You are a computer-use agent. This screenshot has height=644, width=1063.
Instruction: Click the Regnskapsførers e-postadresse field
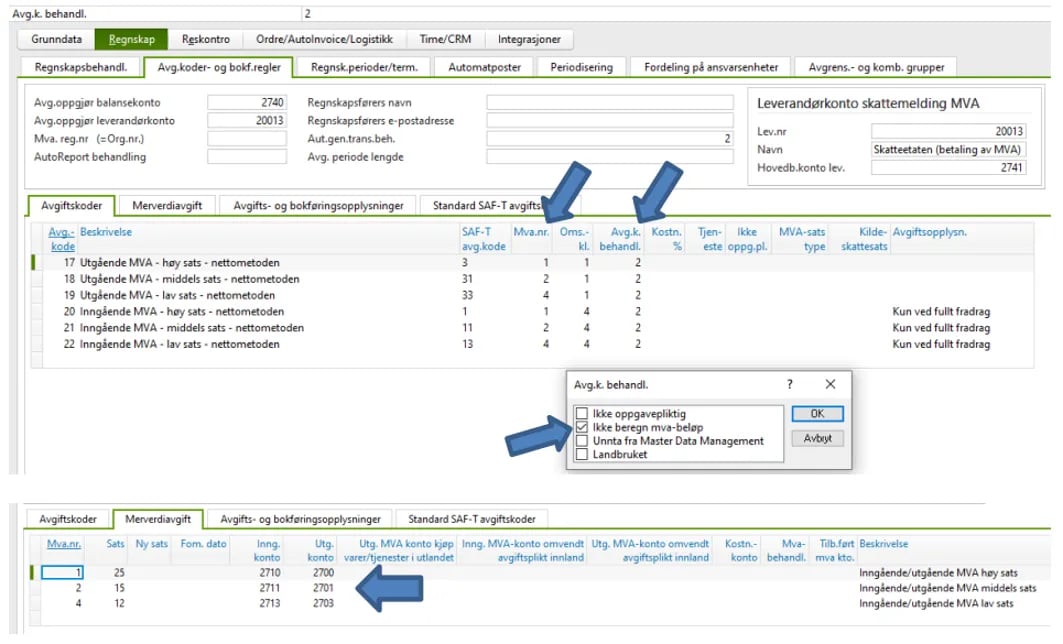[609, 121]
